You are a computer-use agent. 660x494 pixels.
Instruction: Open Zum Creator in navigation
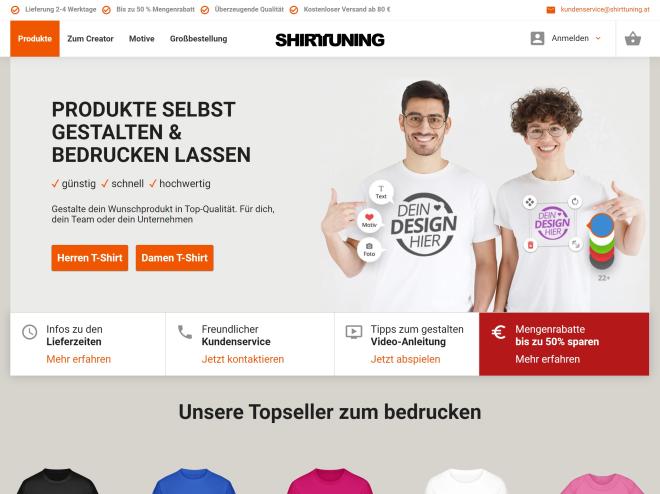90,39
